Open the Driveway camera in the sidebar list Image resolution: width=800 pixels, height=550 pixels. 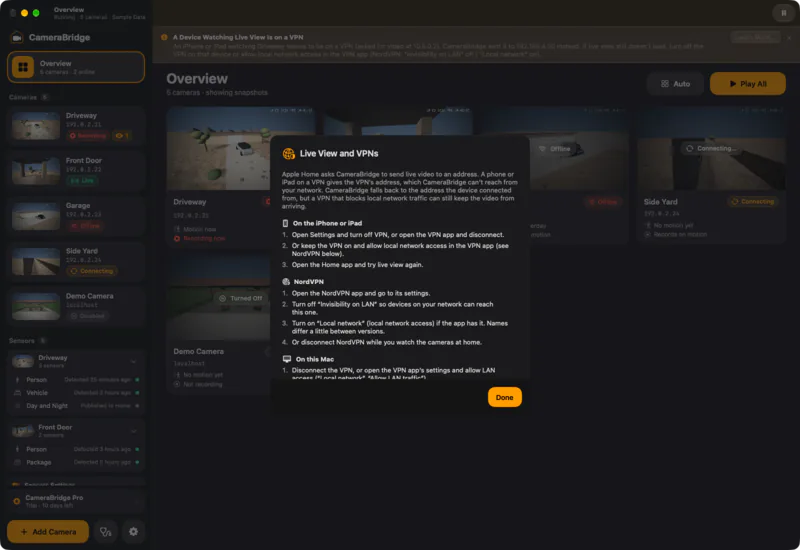[76, 126]
